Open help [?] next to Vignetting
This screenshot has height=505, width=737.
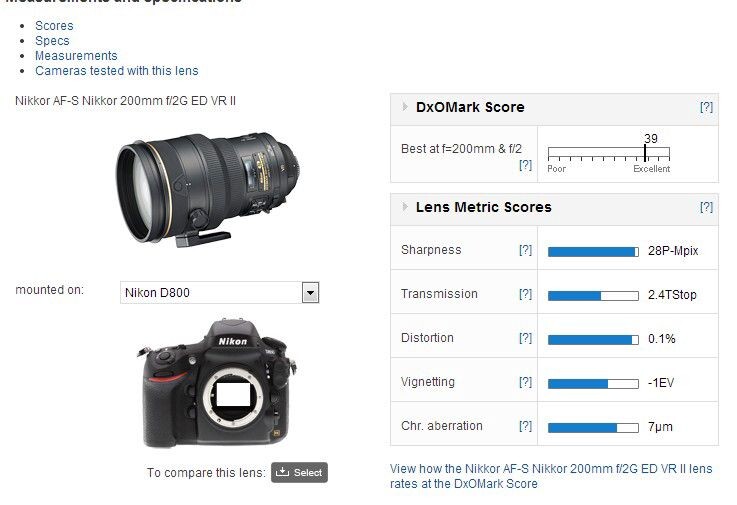tap(525, 382)
